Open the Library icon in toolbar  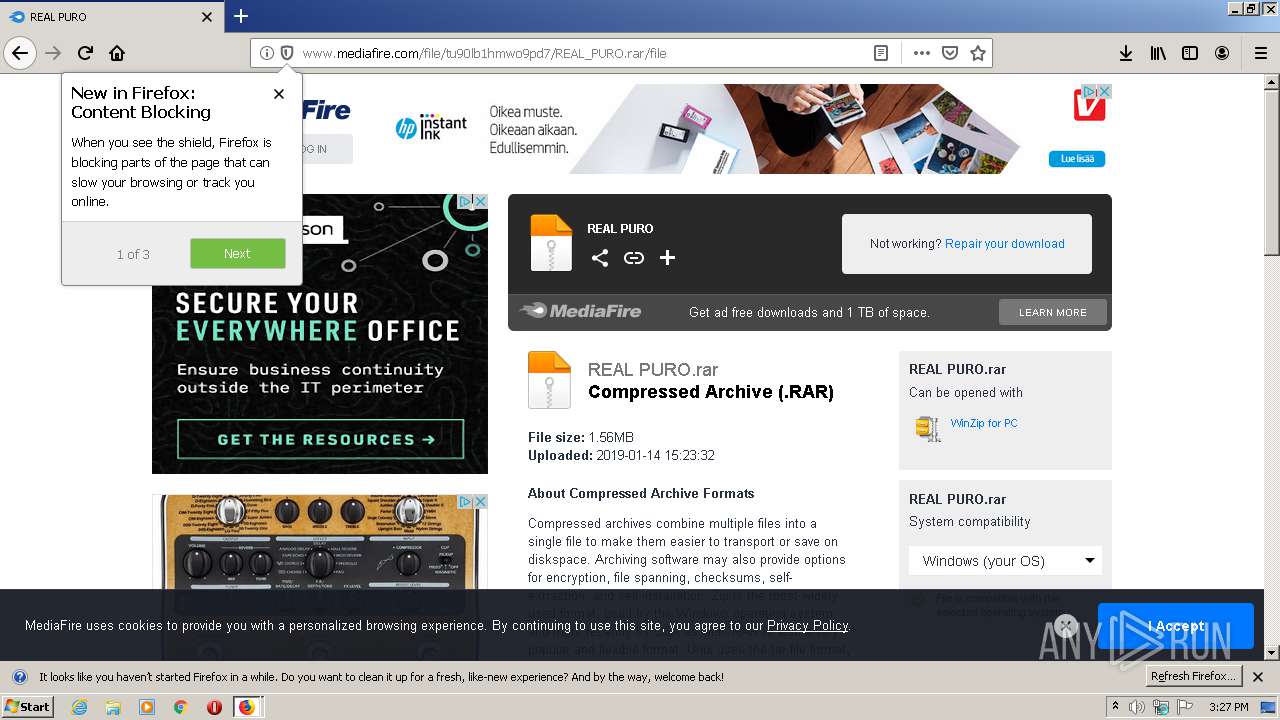tap(1158, 53)
